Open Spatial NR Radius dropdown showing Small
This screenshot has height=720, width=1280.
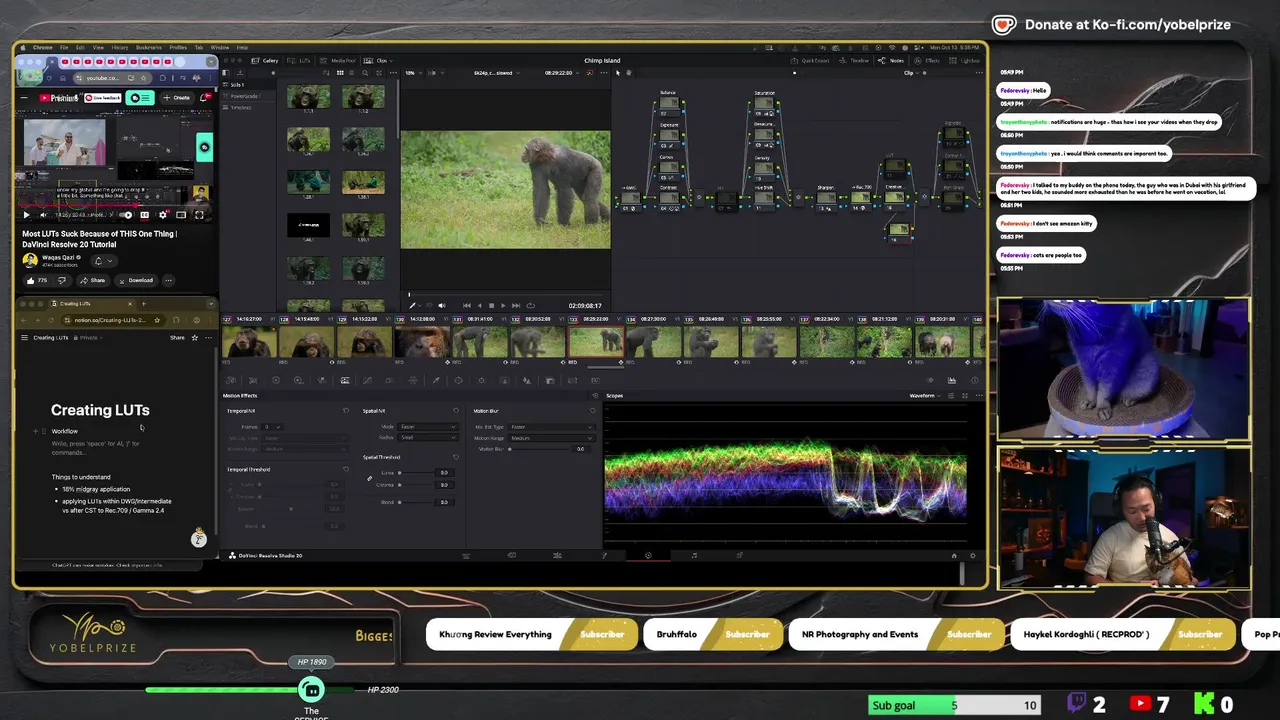click(428, 438)
